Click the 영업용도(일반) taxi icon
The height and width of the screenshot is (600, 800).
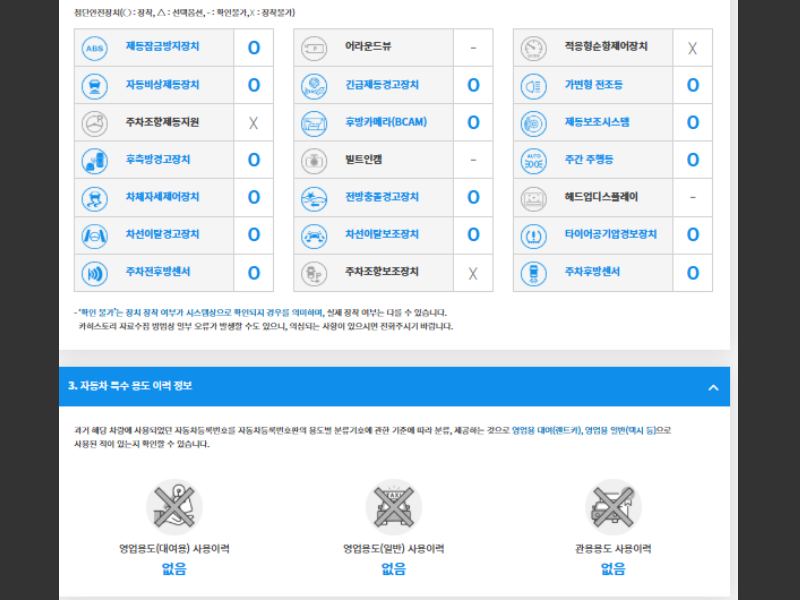click(394, 506)
